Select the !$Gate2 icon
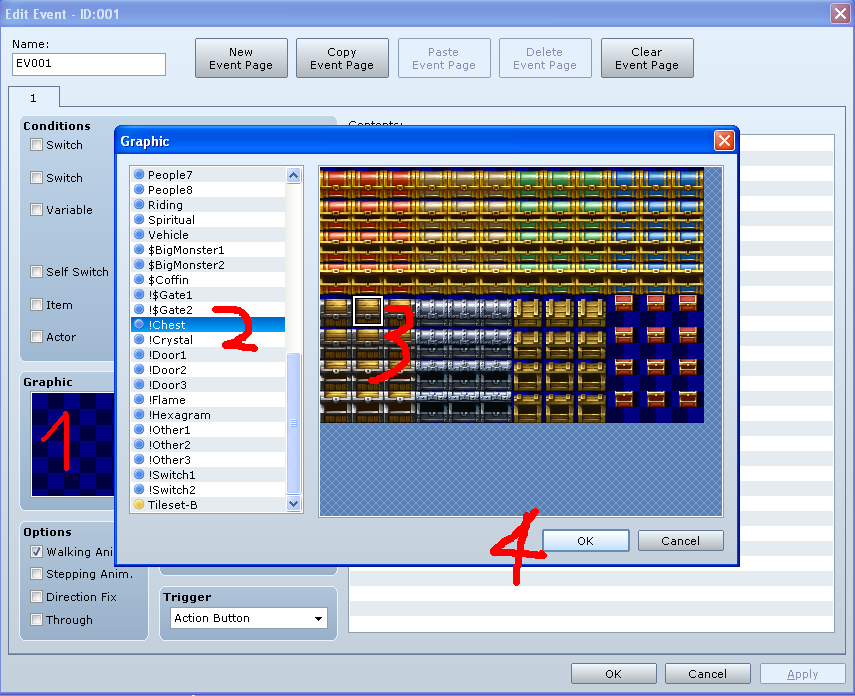The image size is (855, 696). click(139, 309)
